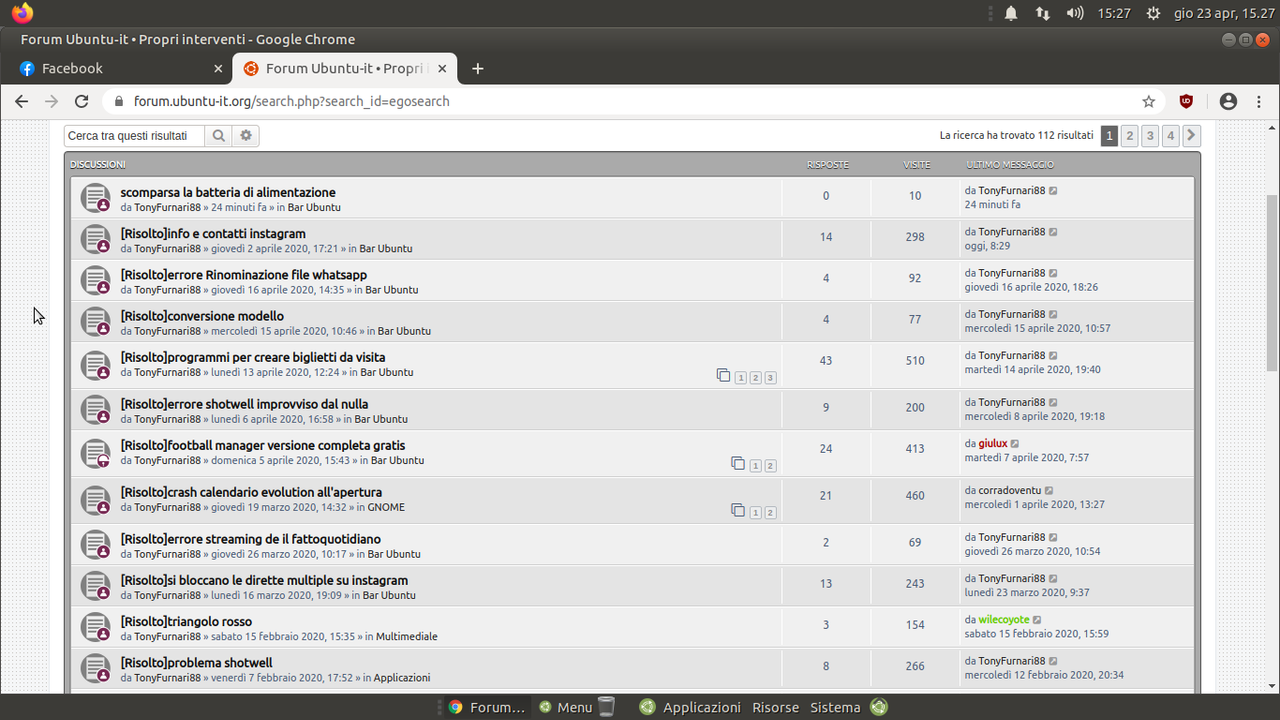The image size is (1280, 720).
Task: Go to results page 2
Action: pyautogui.click(x=1129, y=136)
